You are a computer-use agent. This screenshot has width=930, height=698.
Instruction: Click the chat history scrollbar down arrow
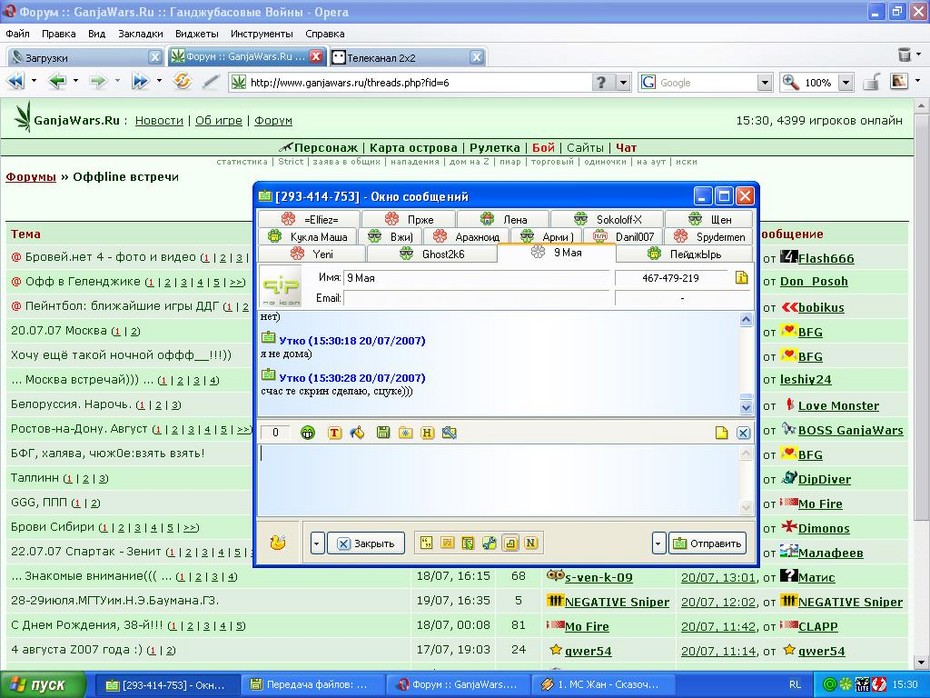[746, 407]
